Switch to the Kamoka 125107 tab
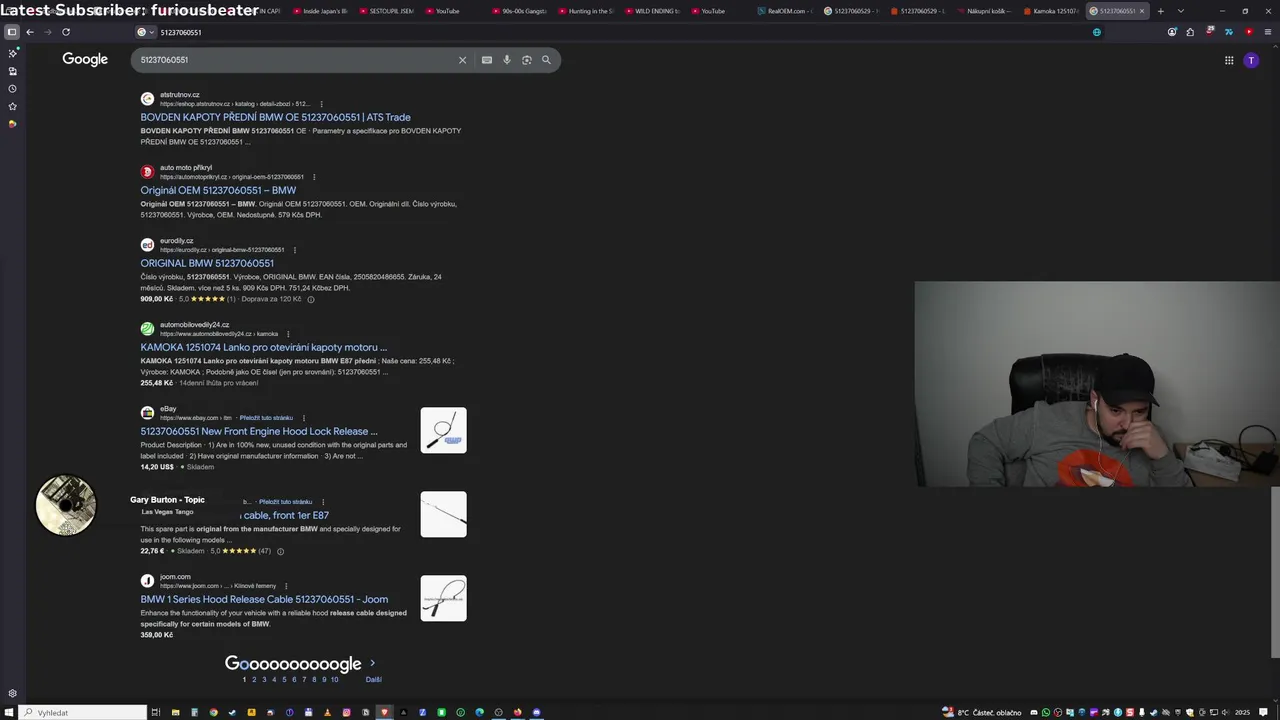The height and width of the screenshot is (720, 1280). pos(1049,11)
